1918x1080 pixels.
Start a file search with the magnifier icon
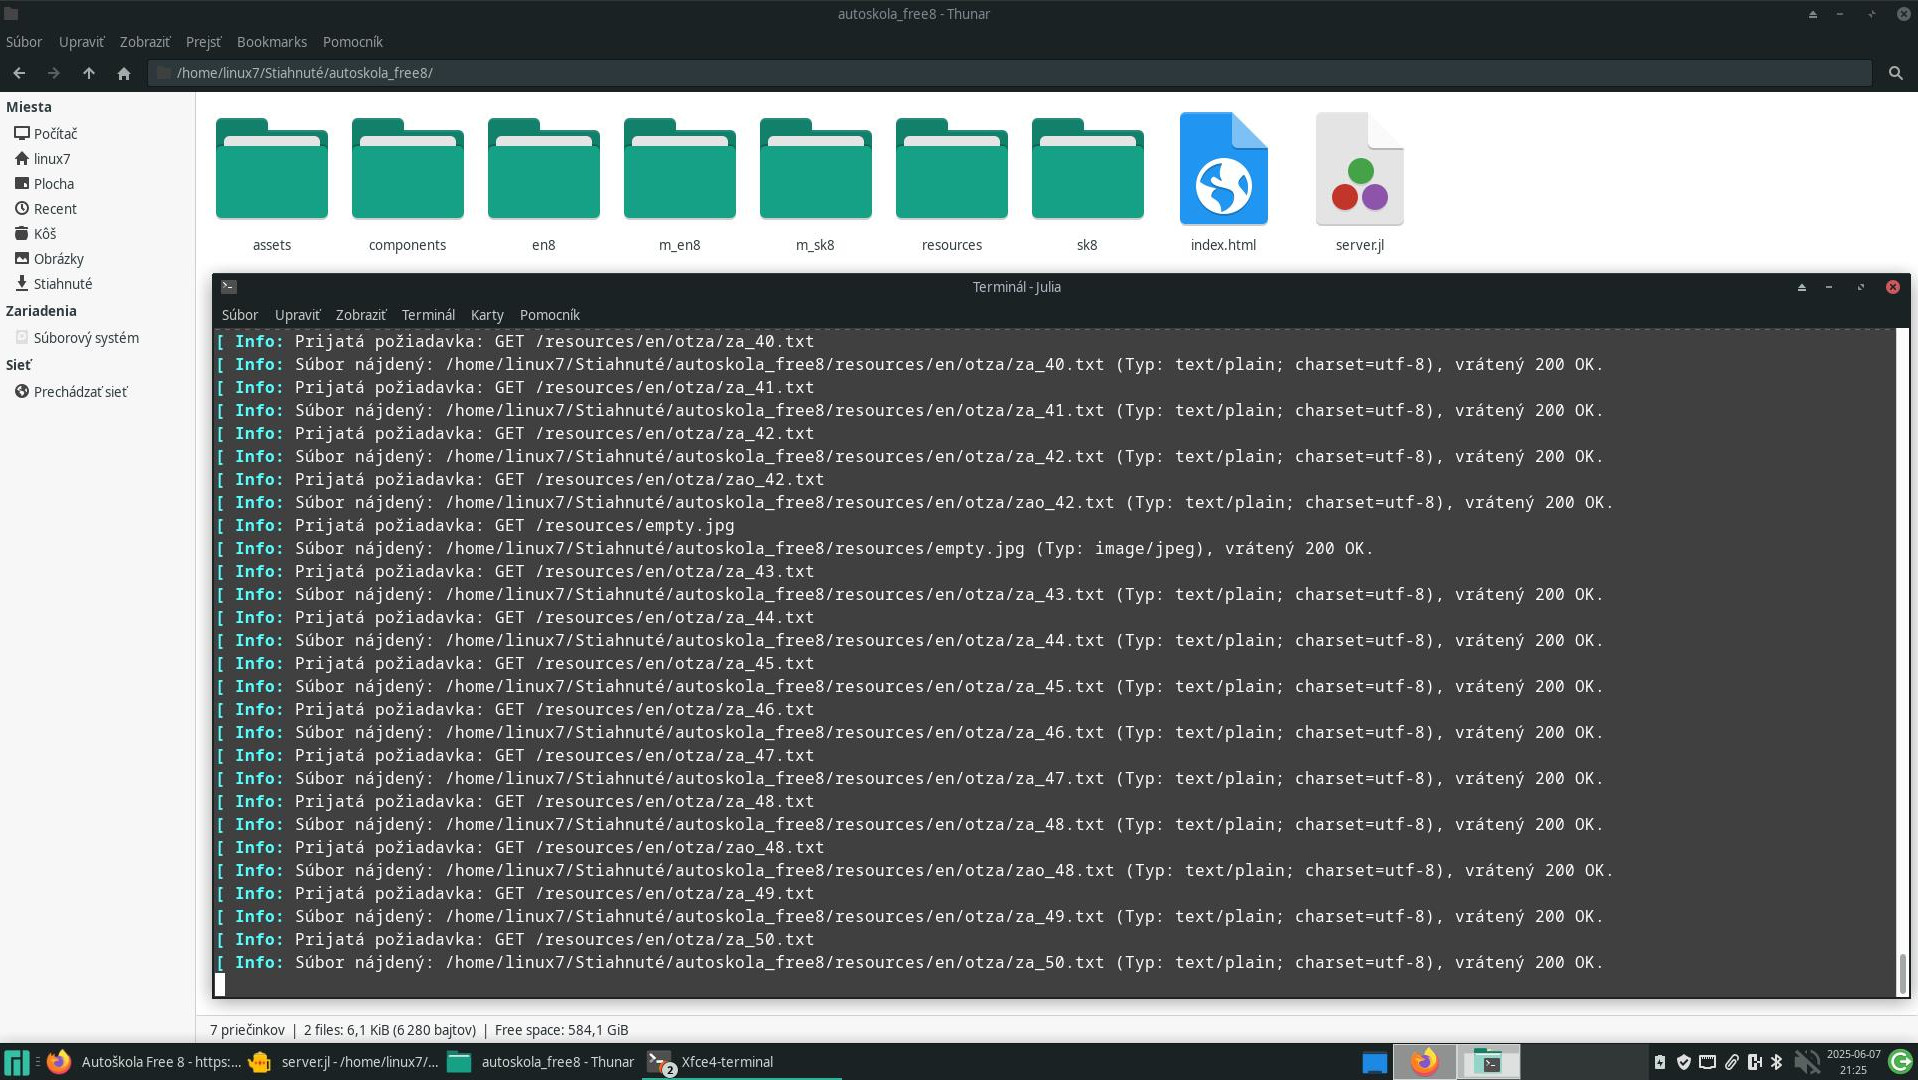pos(1896,72)
